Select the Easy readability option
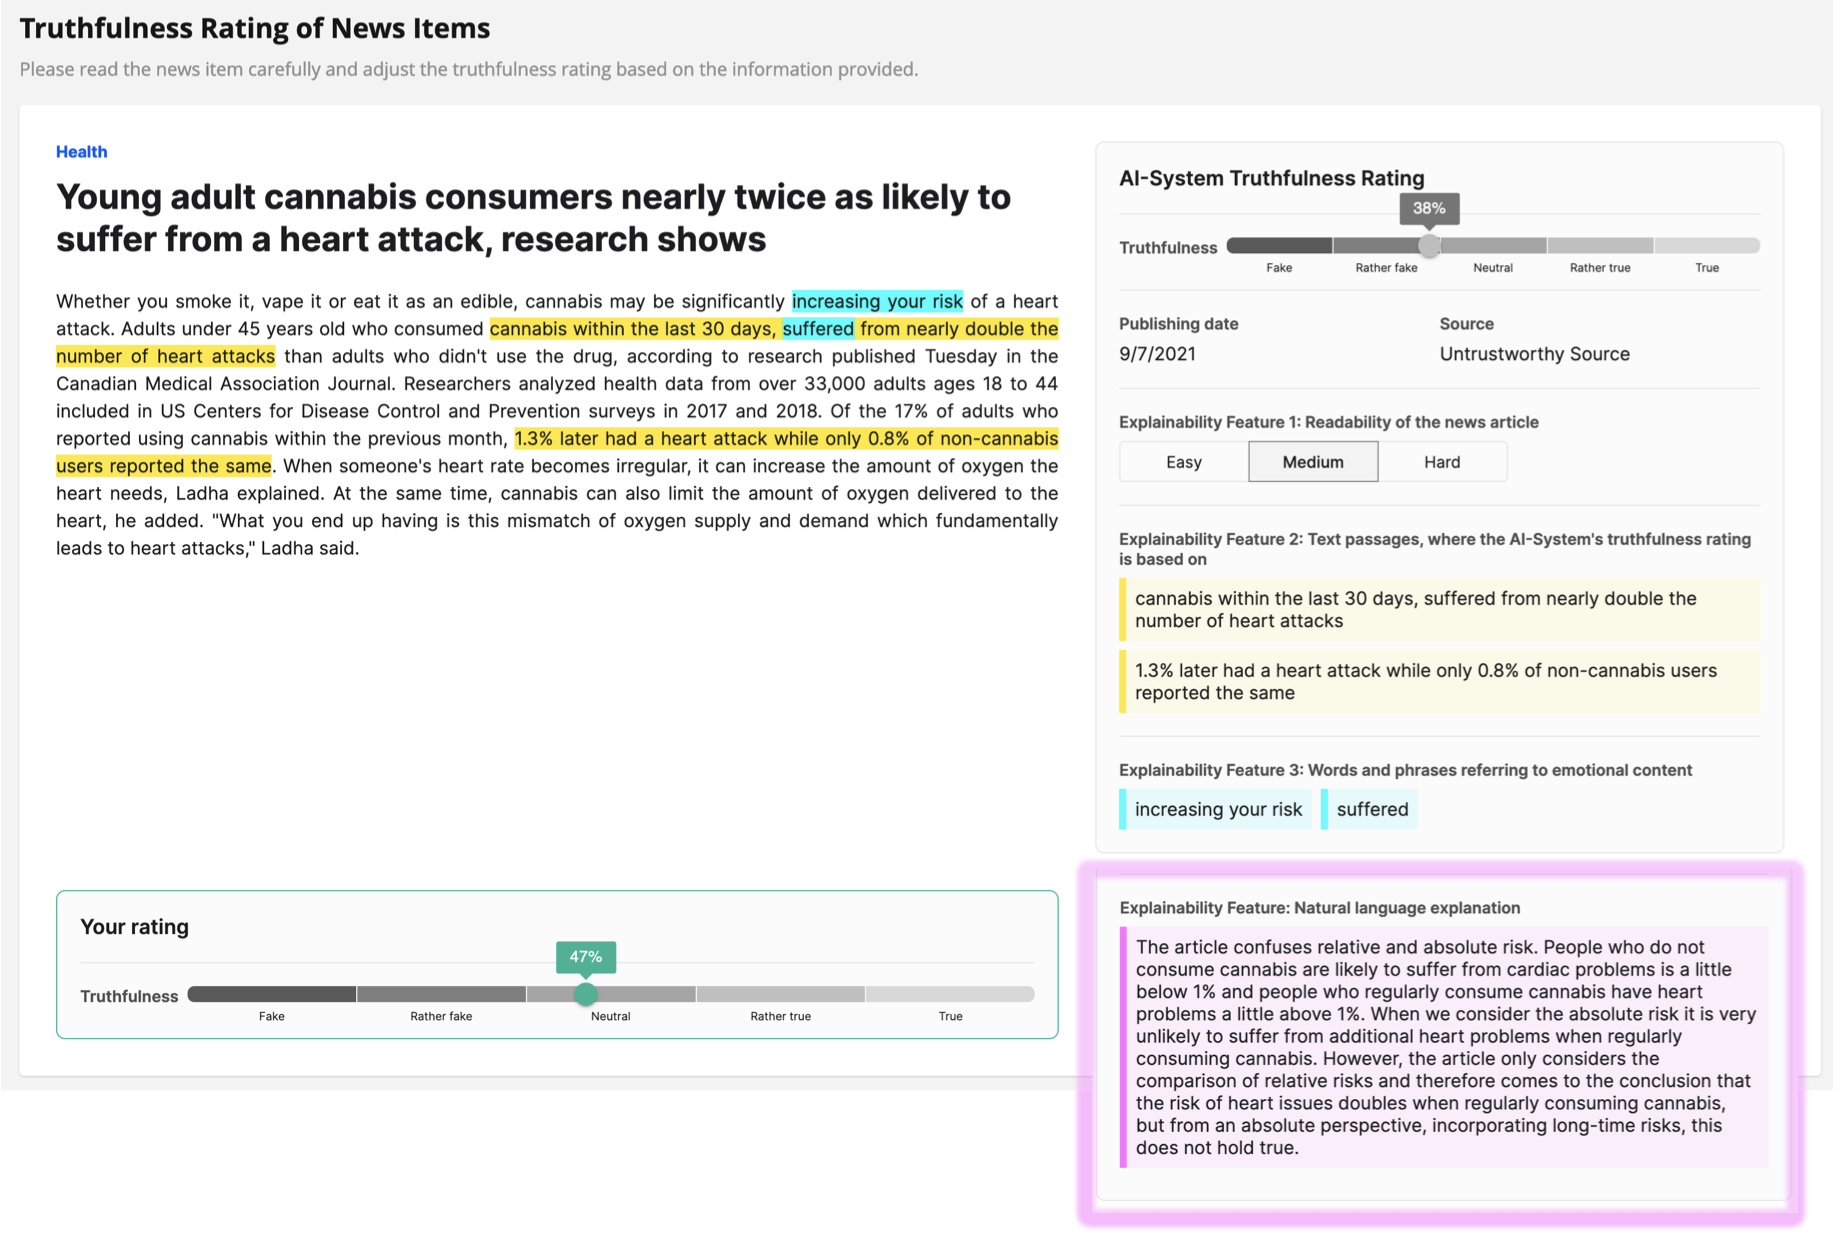 tap(1183, 461)
